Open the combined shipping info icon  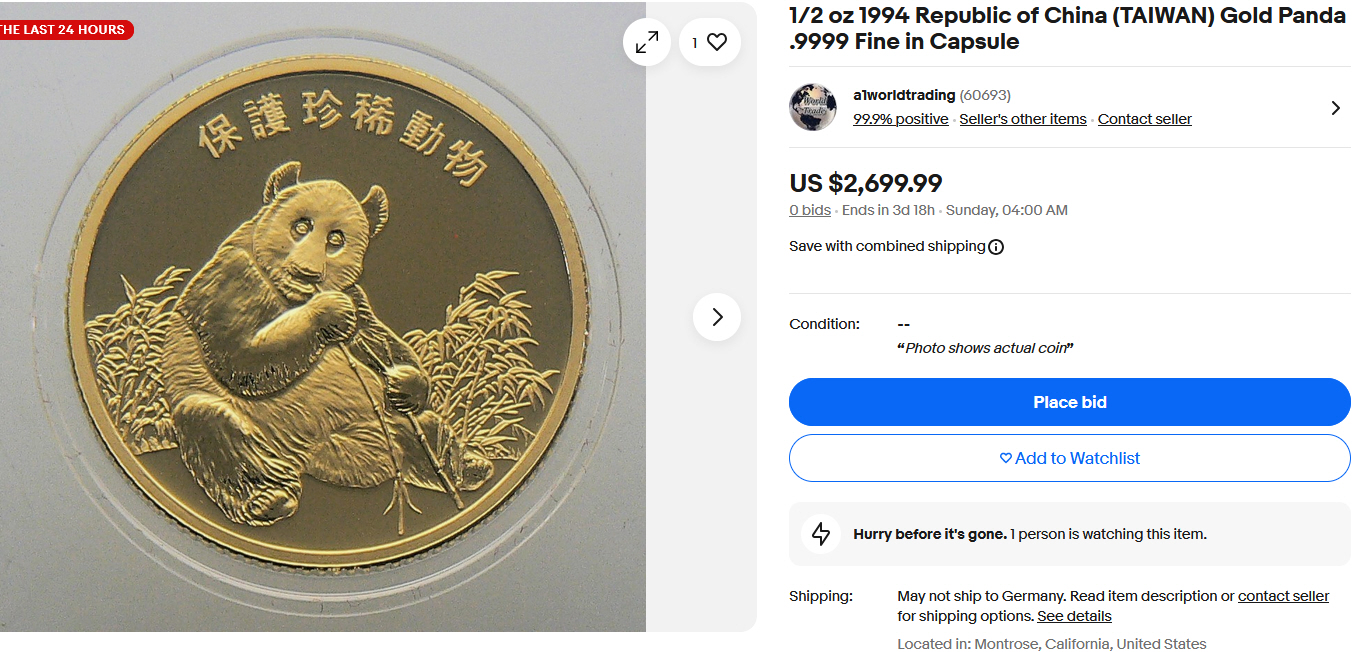click(x=996, y=247)
